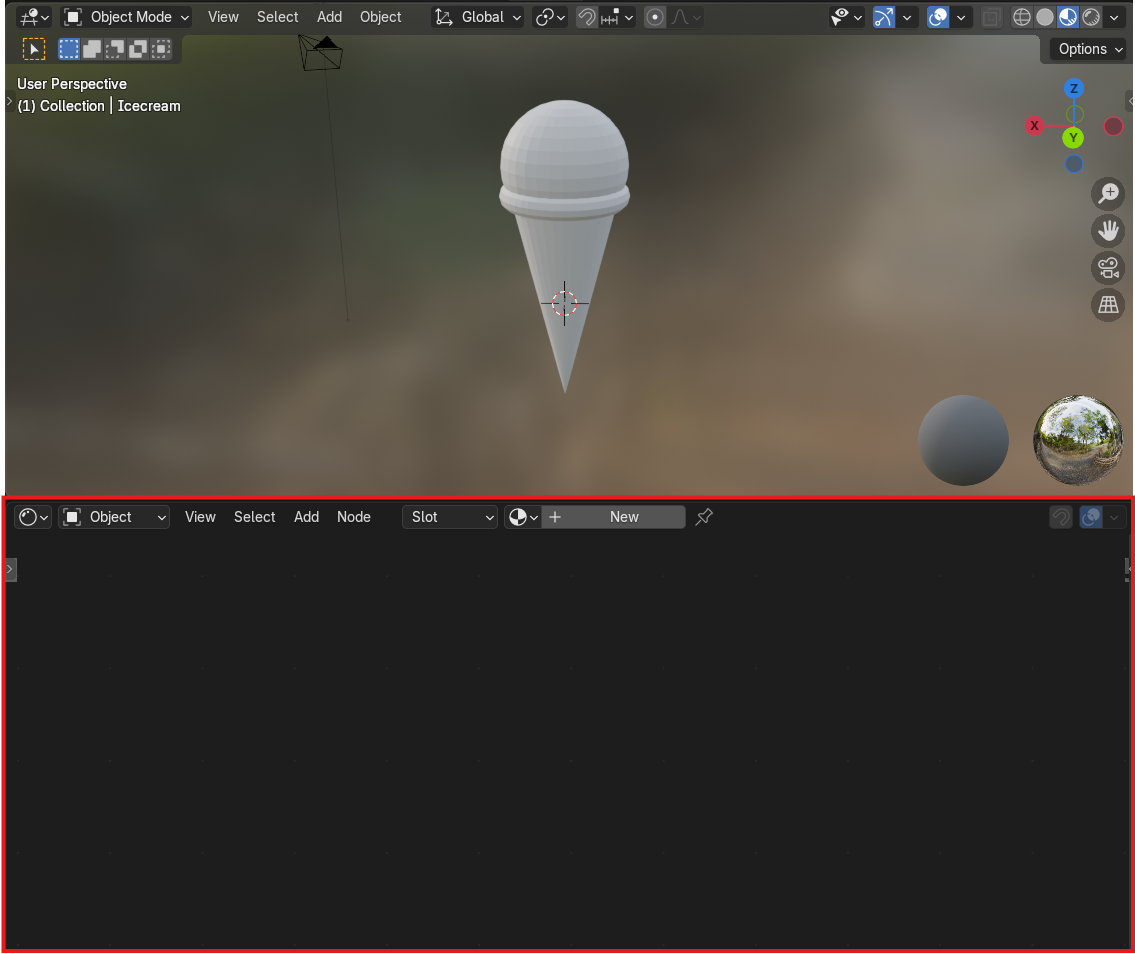1135x954 pixels.
Task: Open the Node menu in shader editor
Action: tap(354, 517)
